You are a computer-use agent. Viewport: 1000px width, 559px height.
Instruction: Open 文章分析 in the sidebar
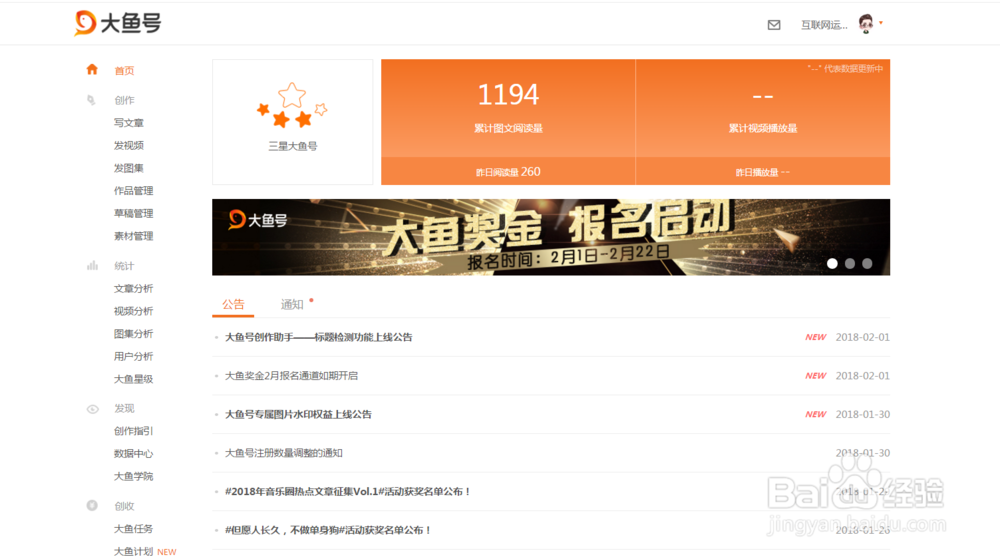[x=133, y=288]
